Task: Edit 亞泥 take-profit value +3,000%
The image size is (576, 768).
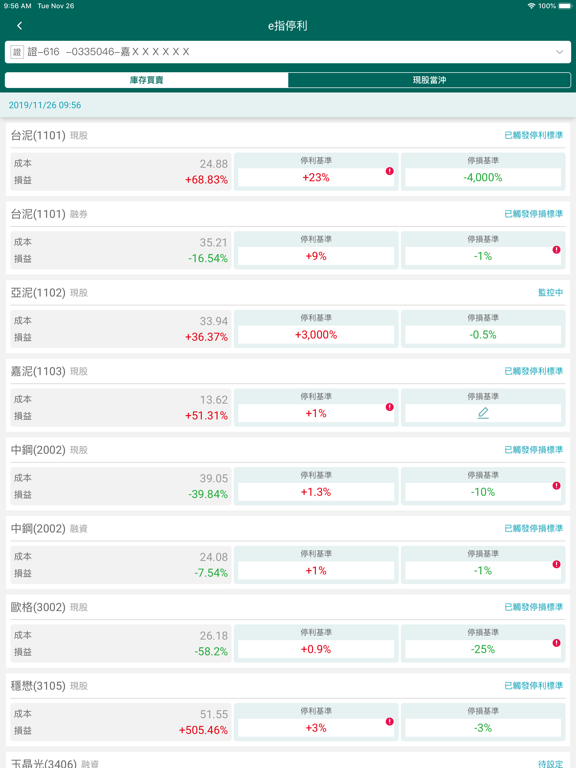Action: (316, 335)
